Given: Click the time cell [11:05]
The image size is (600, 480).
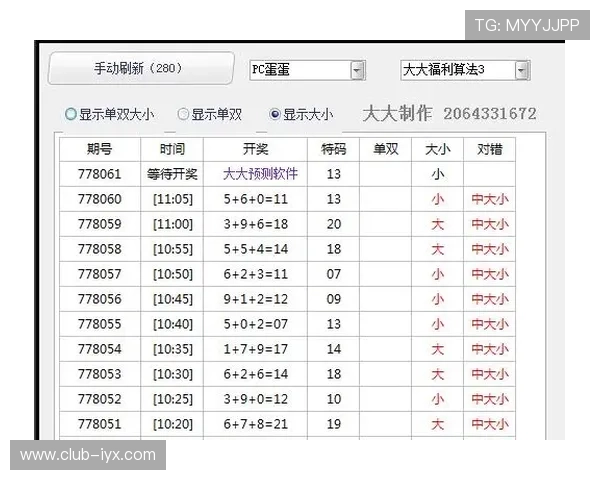Looking at the screenshot, I should (x=173, y=199).
